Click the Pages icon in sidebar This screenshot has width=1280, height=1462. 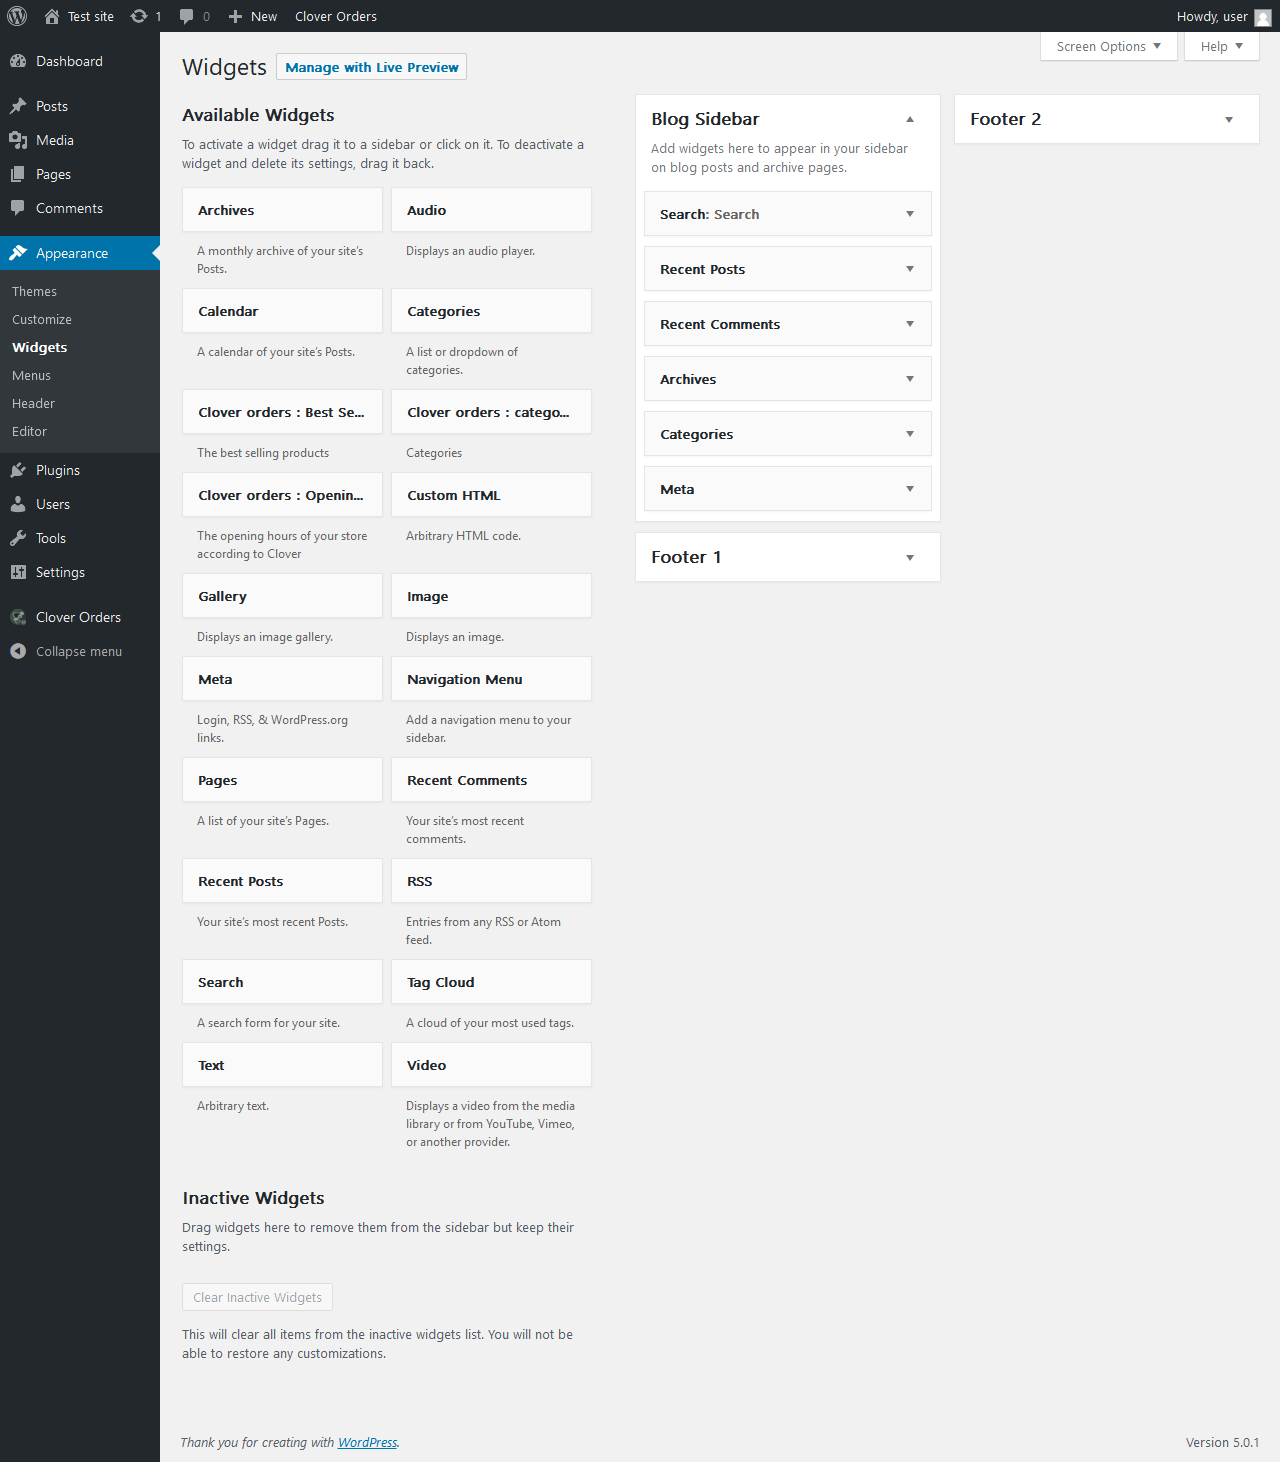(x=18, y=174)
